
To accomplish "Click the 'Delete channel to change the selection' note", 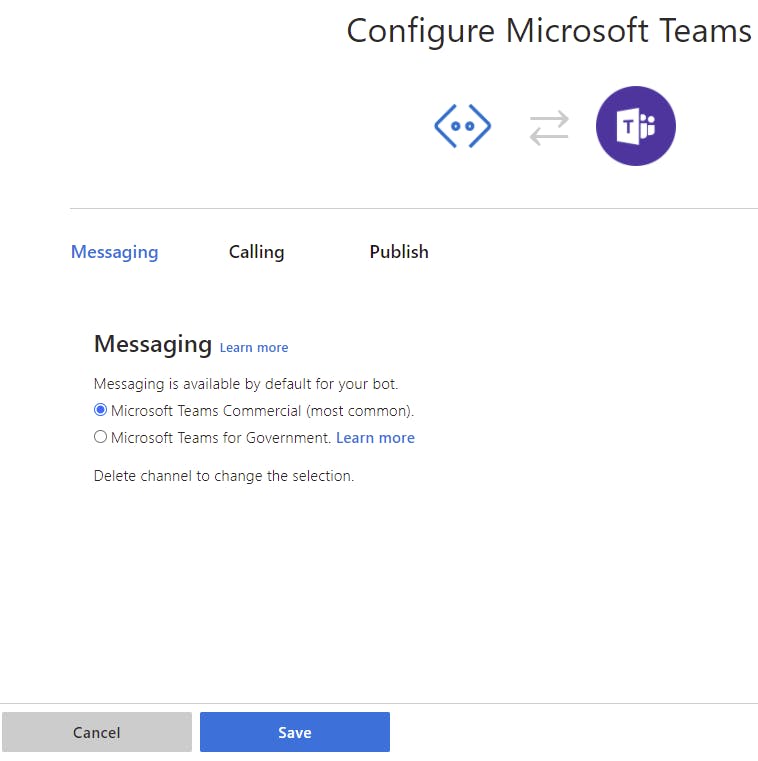I will [224, 476].
